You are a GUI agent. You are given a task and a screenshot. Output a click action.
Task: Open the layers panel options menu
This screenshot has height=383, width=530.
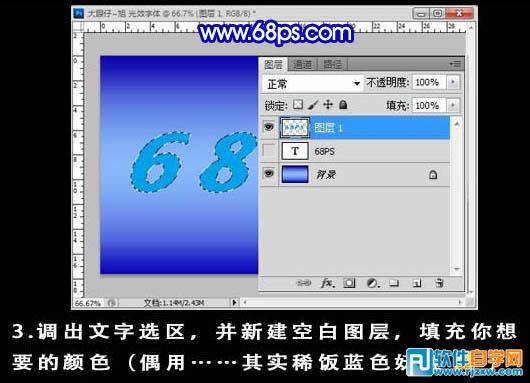[x=455, y=64]
